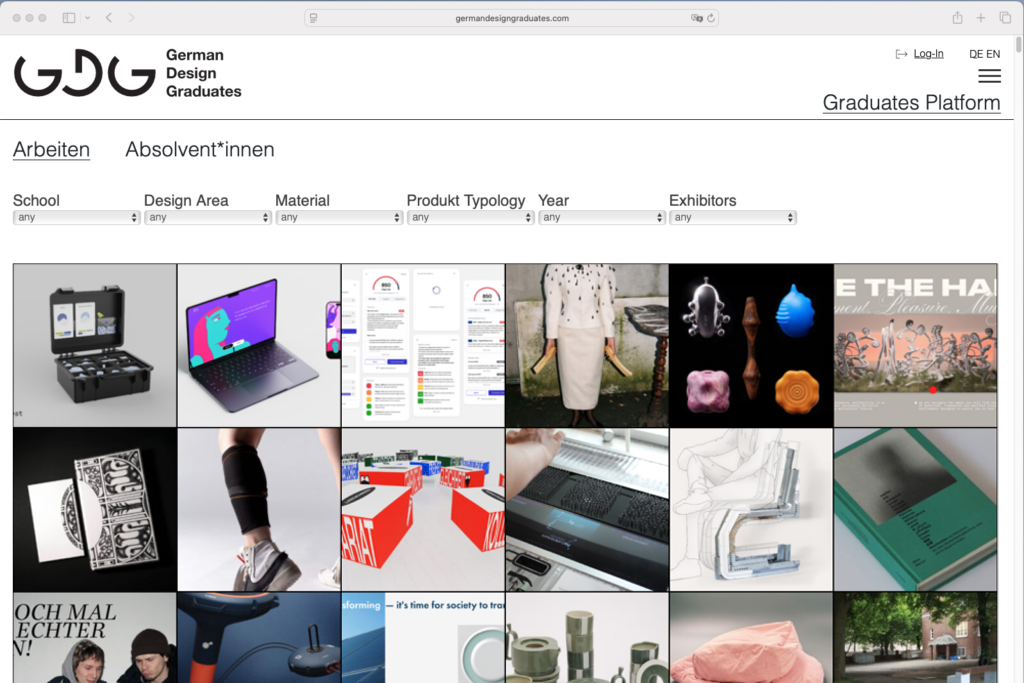Click the translate icon in address bar

point(696,18)
